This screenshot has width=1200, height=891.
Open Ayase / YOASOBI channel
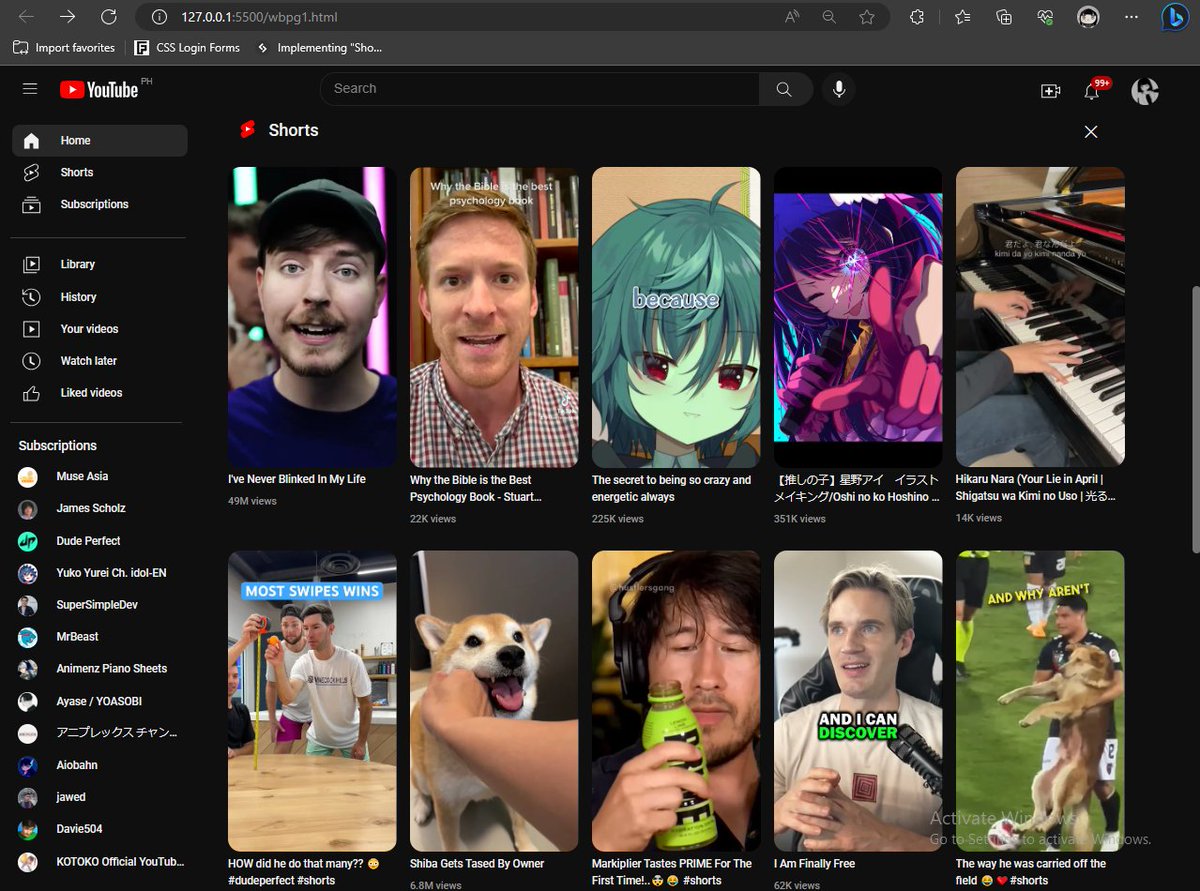point(99,702)
